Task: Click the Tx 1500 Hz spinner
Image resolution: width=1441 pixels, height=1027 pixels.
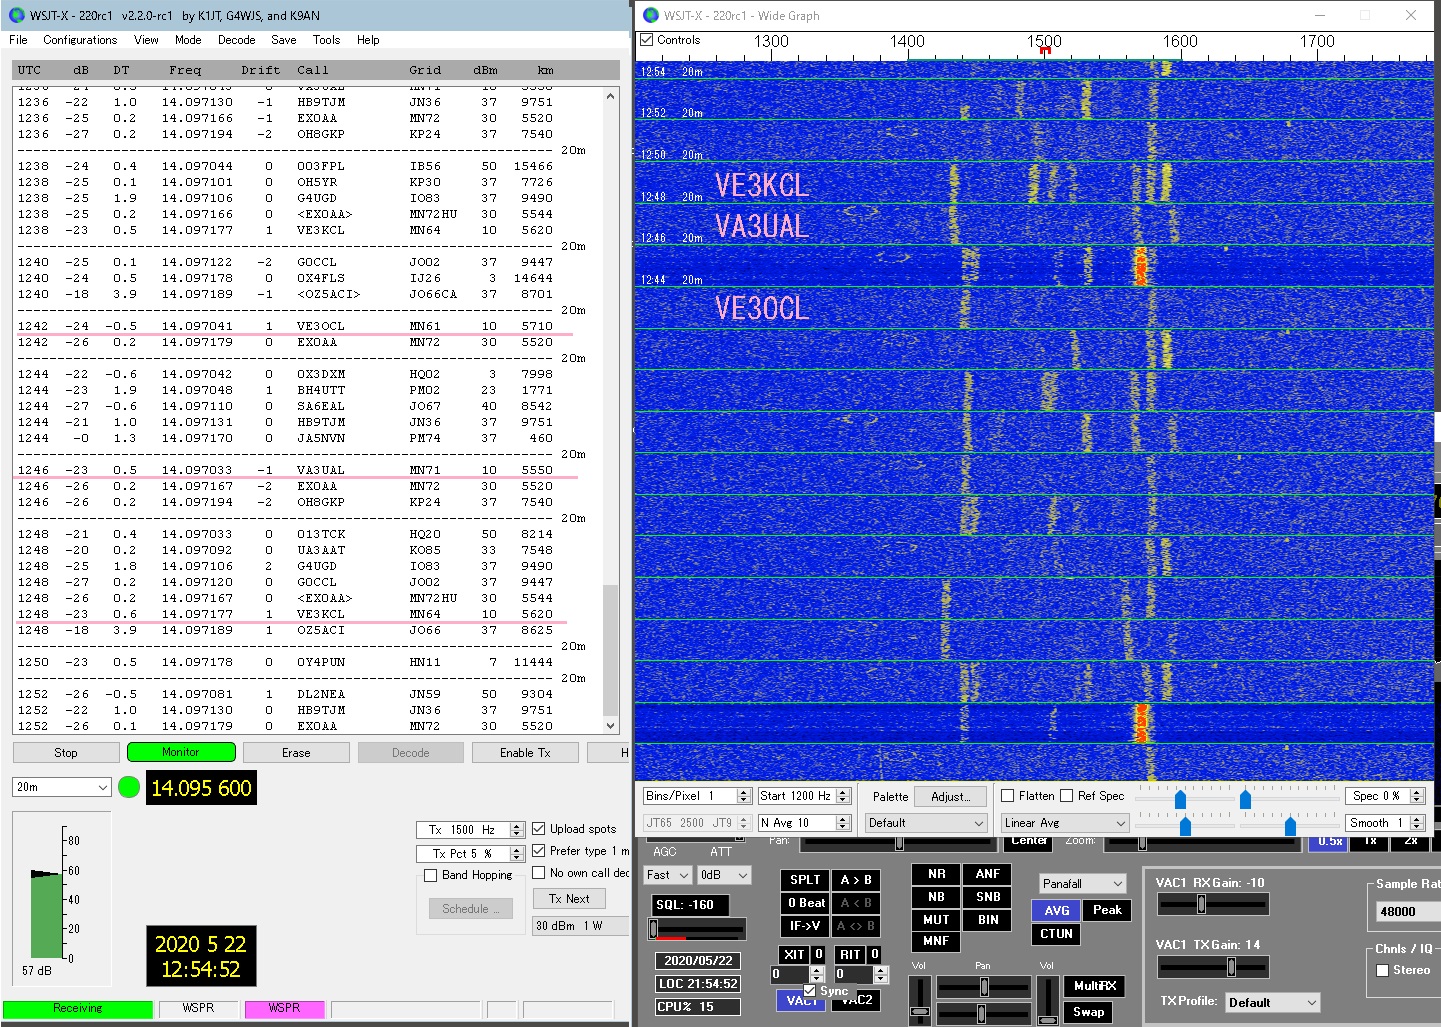Action: click(x=470, y=829)
